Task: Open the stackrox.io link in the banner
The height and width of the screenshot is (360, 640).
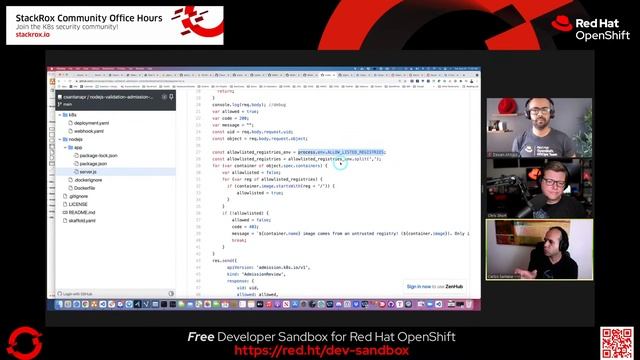Action: [x=32, y=35]
